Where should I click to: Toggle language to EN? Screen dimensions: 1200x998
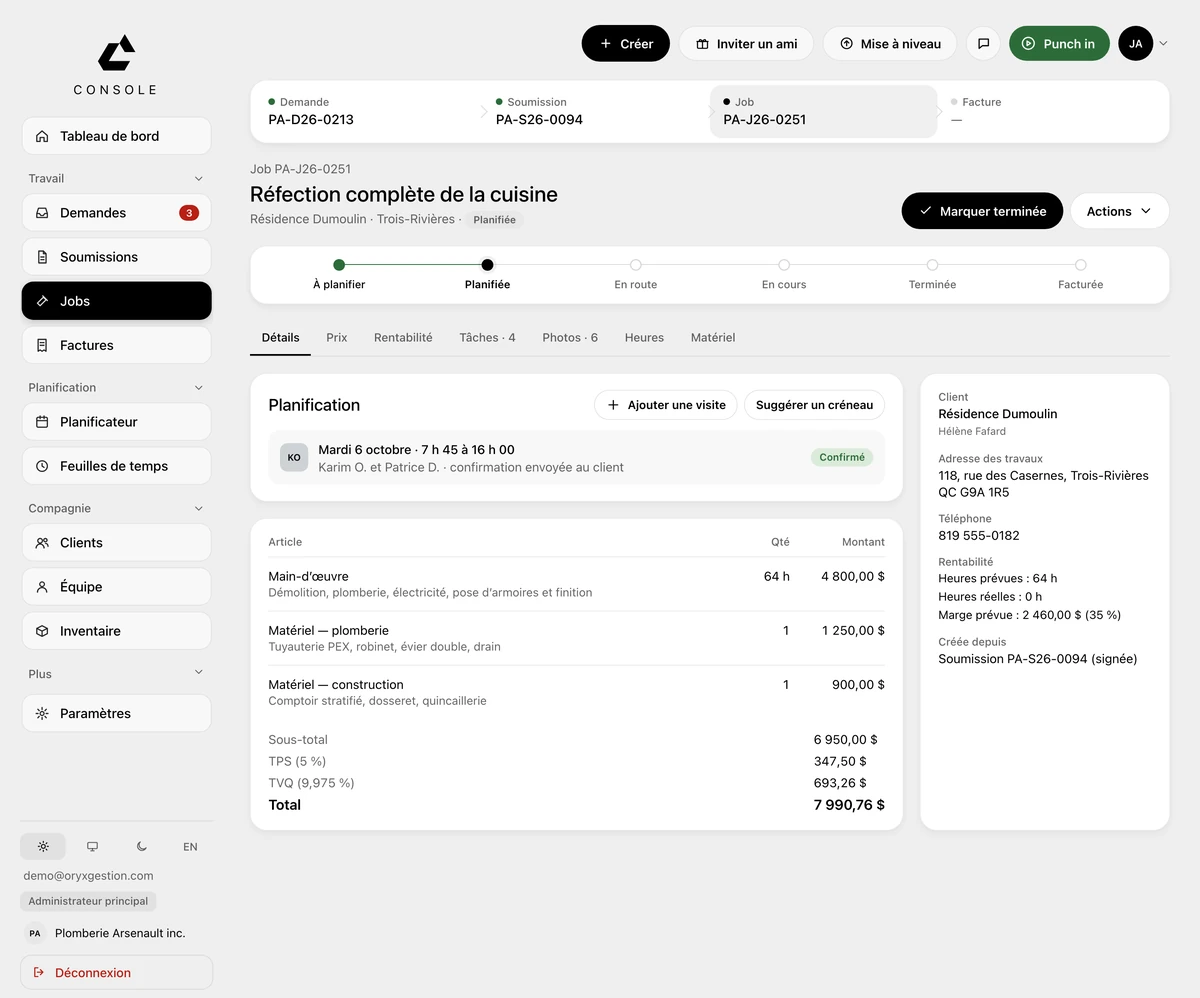click(x=190, y=847)
